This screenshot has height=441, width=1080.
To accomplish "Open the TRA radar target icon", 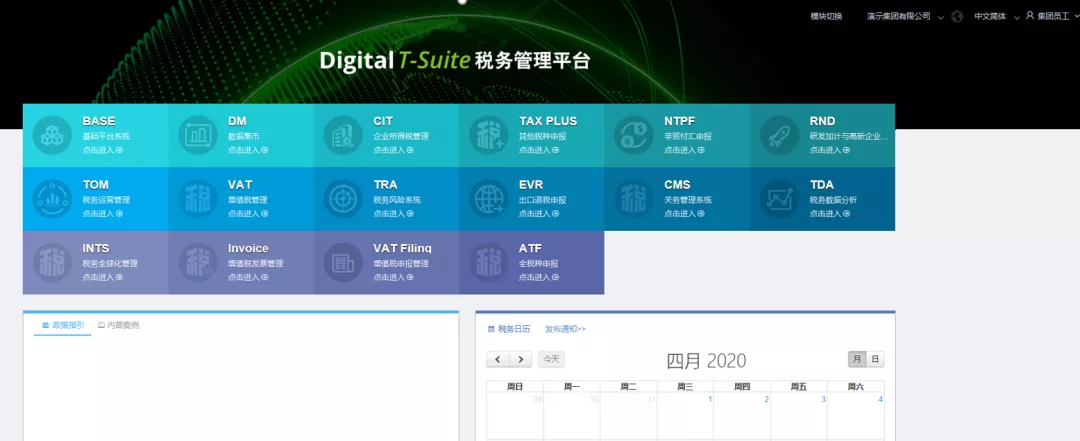I will [x=343, y=199].
